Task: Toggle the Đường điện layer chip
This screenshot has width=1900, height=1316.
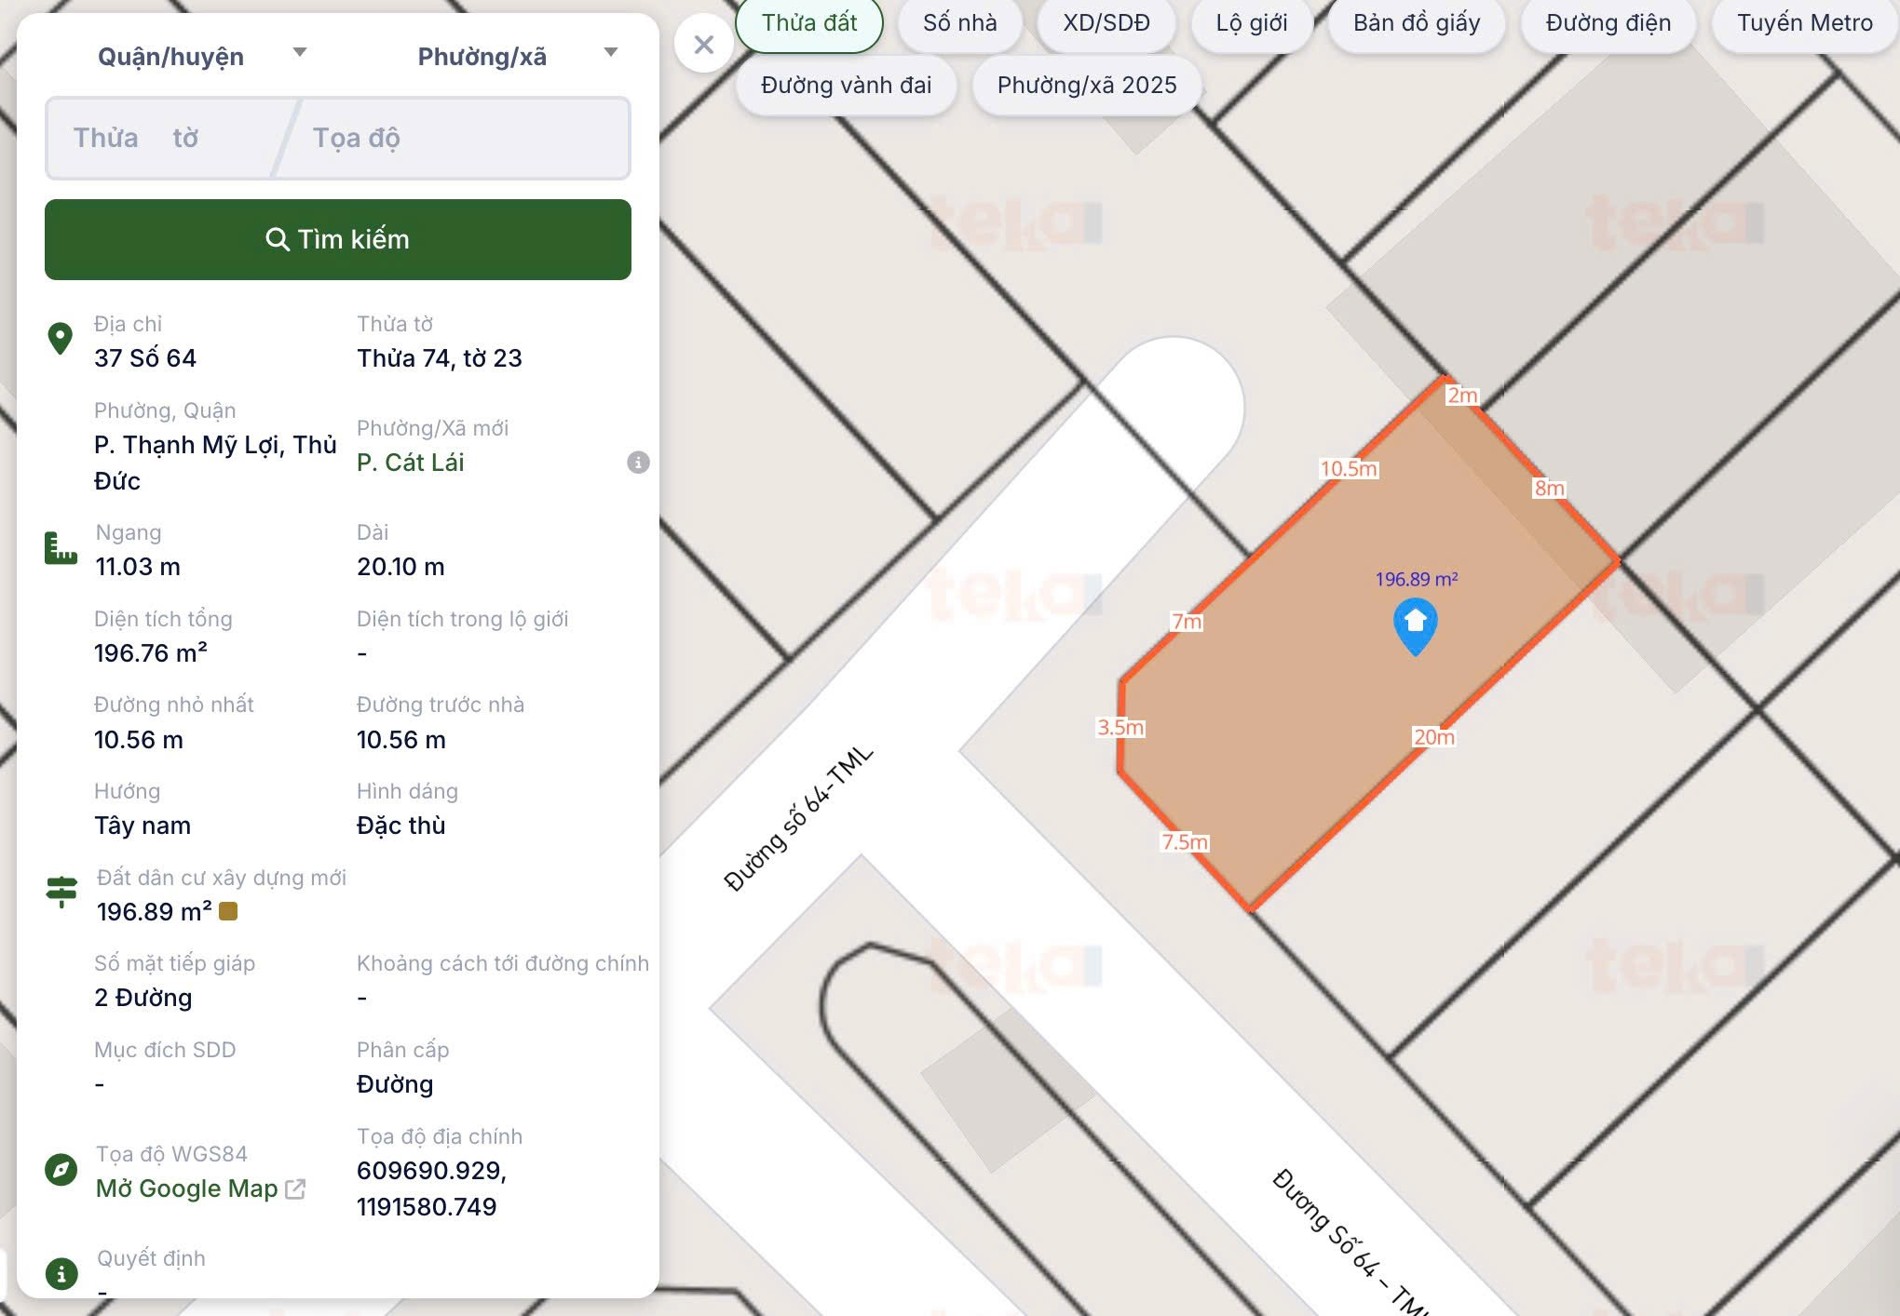Action: [x=1608, y=23]
